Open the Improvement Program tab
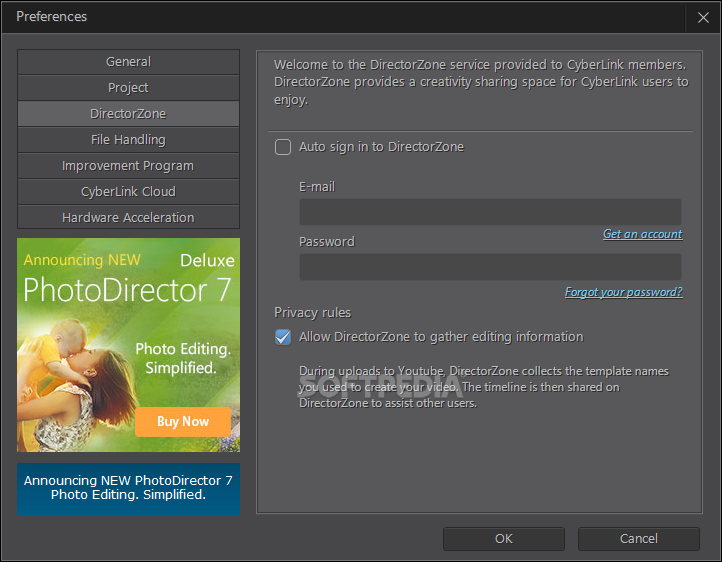The image size is (722, 562). [128, 166]
